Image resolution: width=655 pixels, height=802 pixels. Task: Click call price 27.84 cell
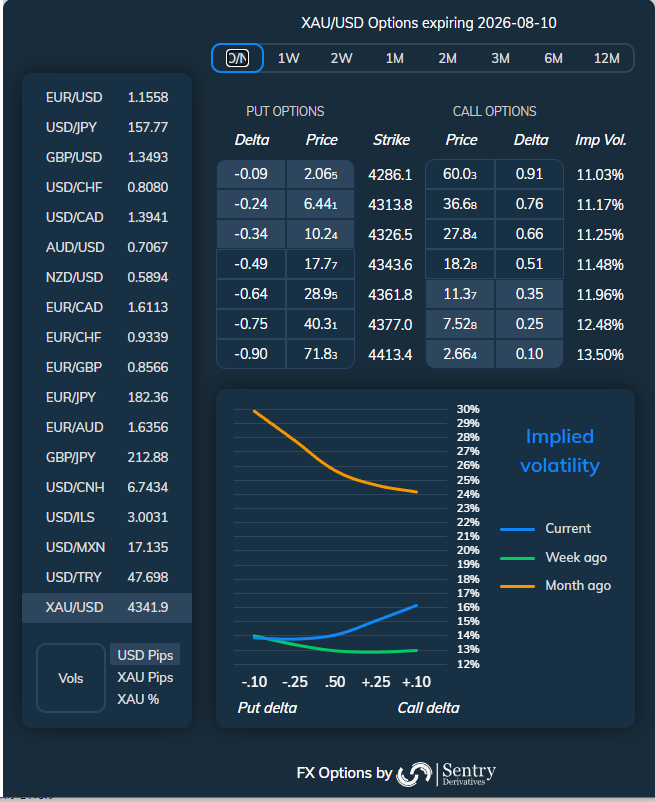pos(460,234)
